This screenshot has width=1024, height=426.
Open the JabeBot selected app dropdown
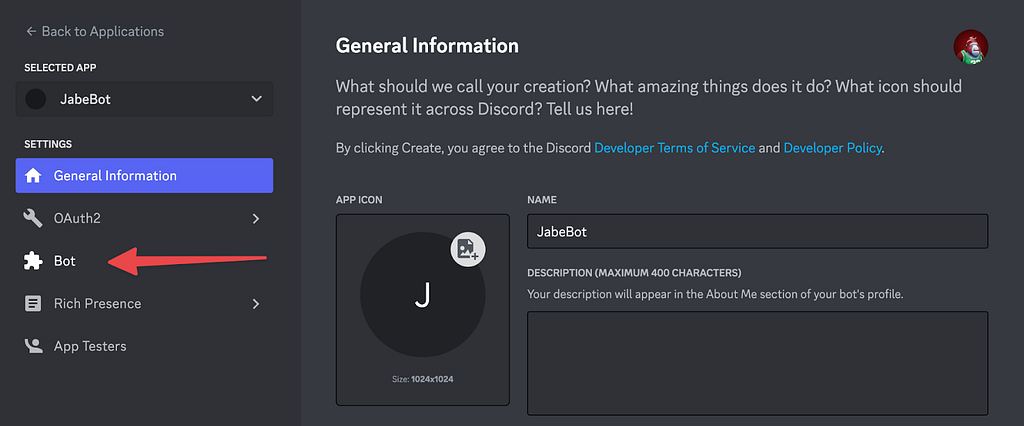[144, 99]
